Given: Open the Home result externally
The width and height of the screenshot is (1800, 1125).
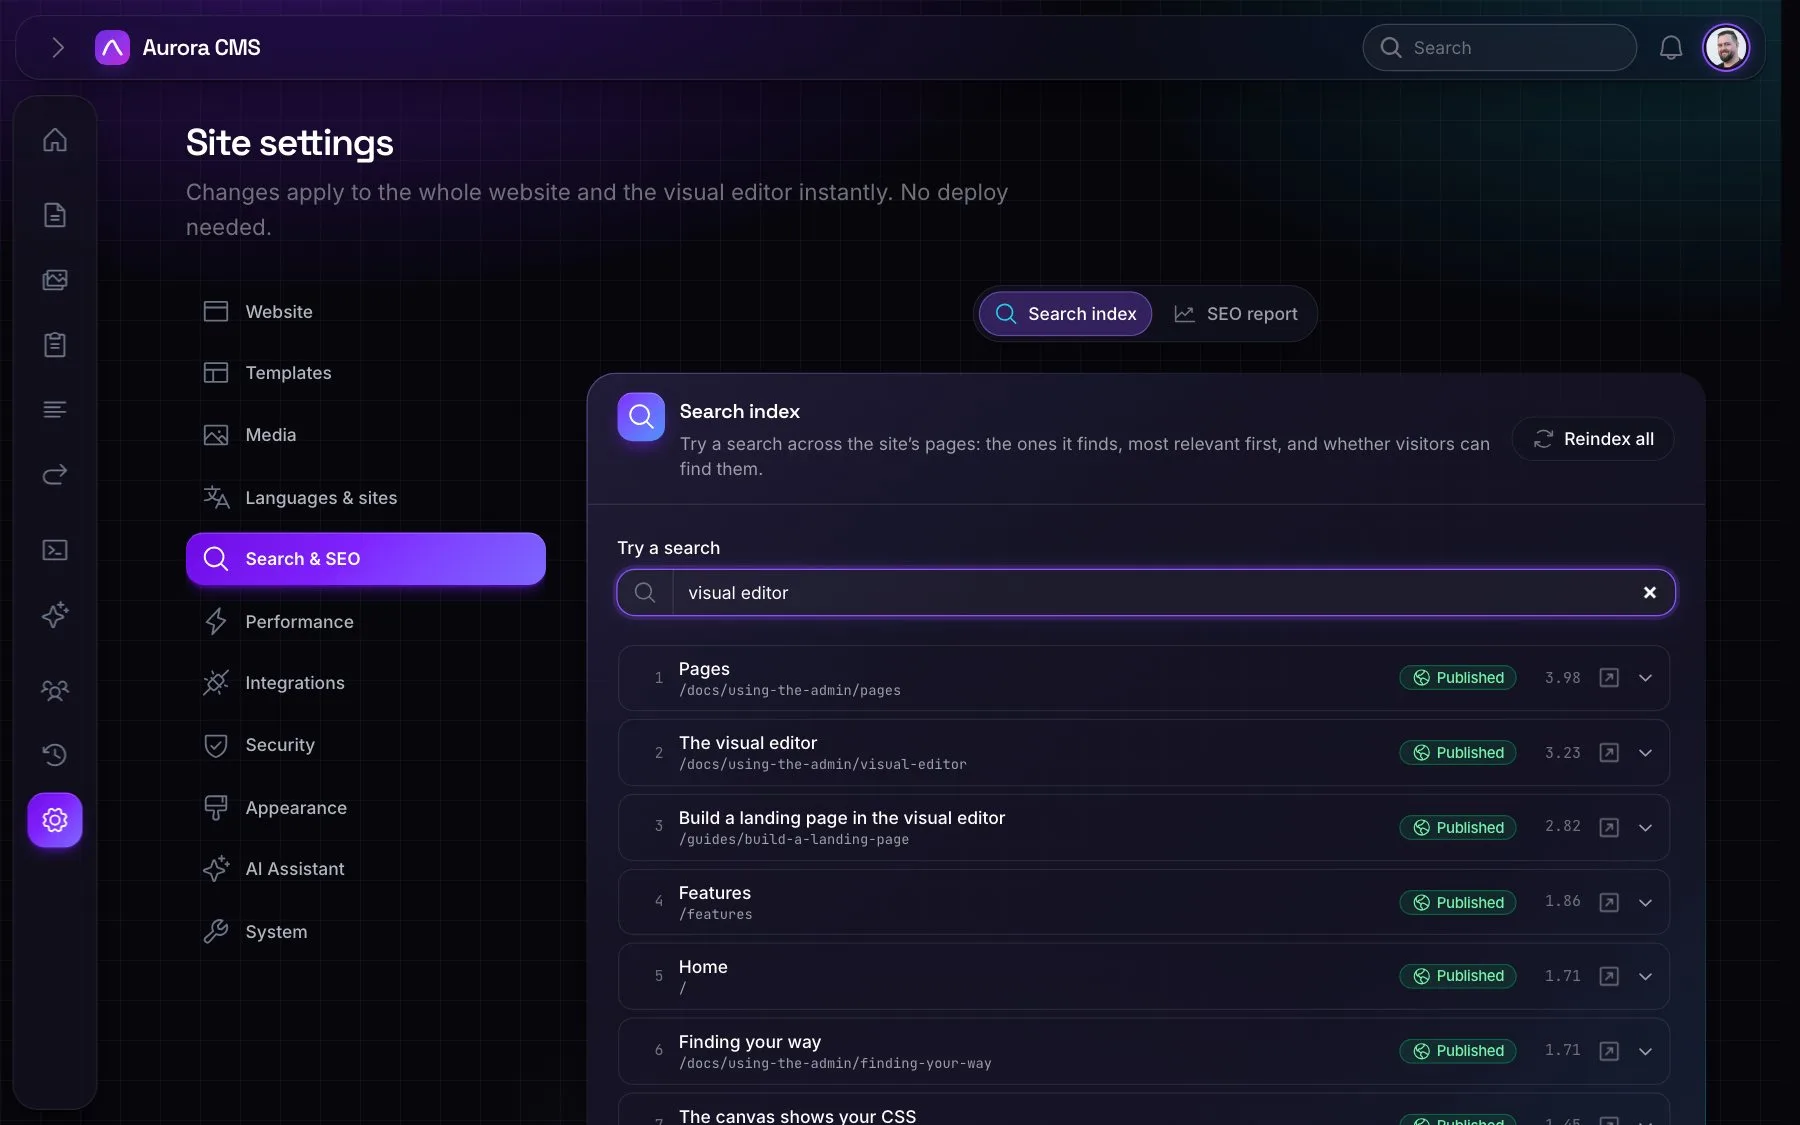Looking at the screenshot, I should pos(1609,976).
